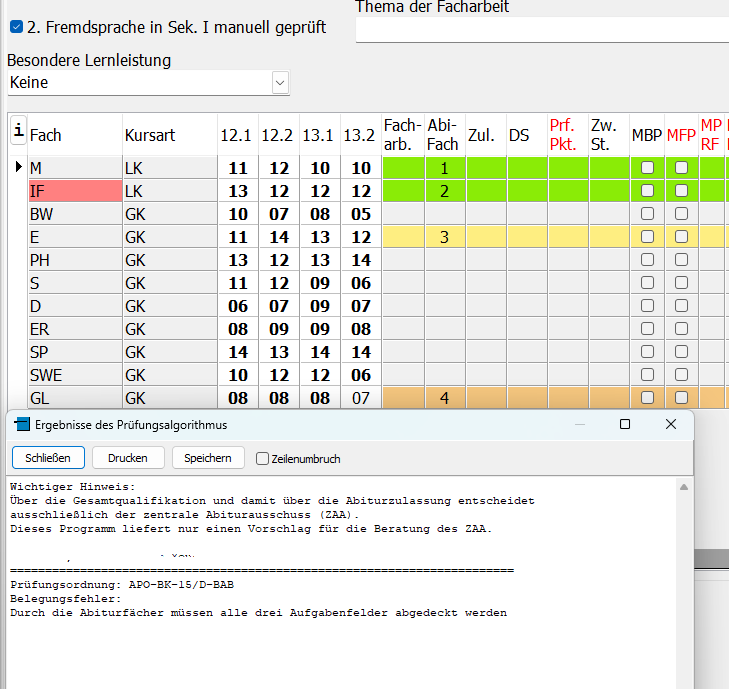Click the Drucken button
This screenshot has height=689, width=729.
tap(128, 458)
